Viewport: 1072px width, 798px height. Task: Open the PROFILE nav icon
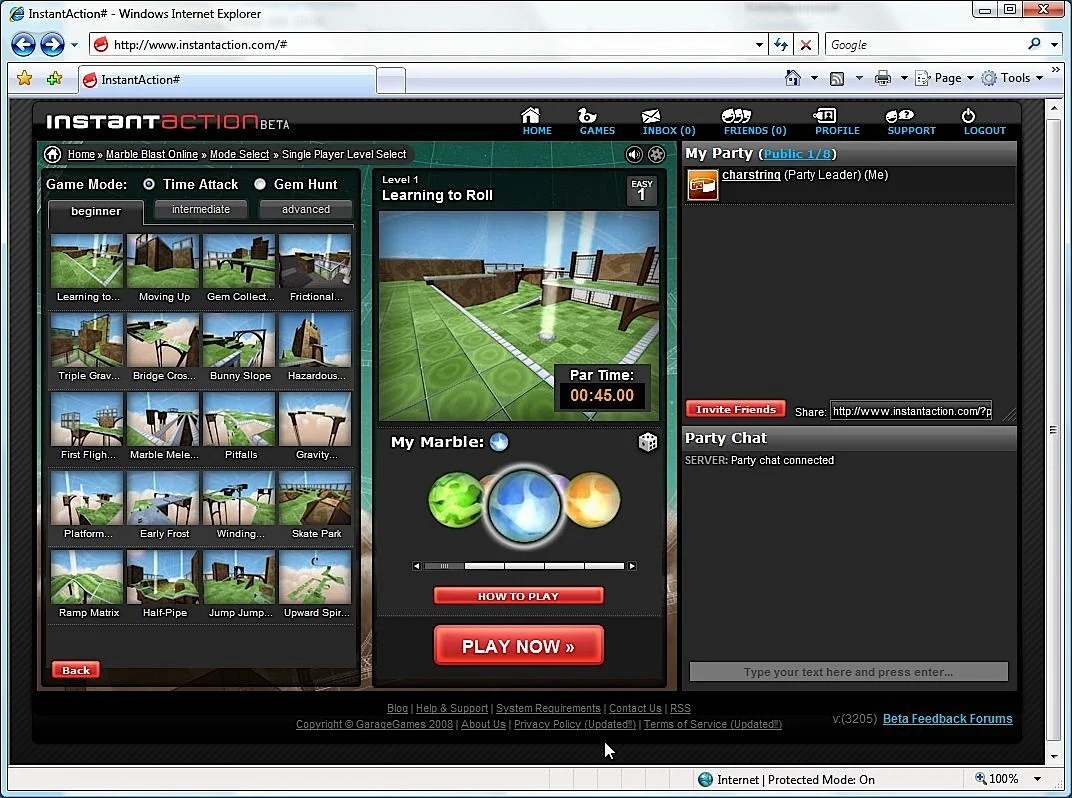(824, 115)
